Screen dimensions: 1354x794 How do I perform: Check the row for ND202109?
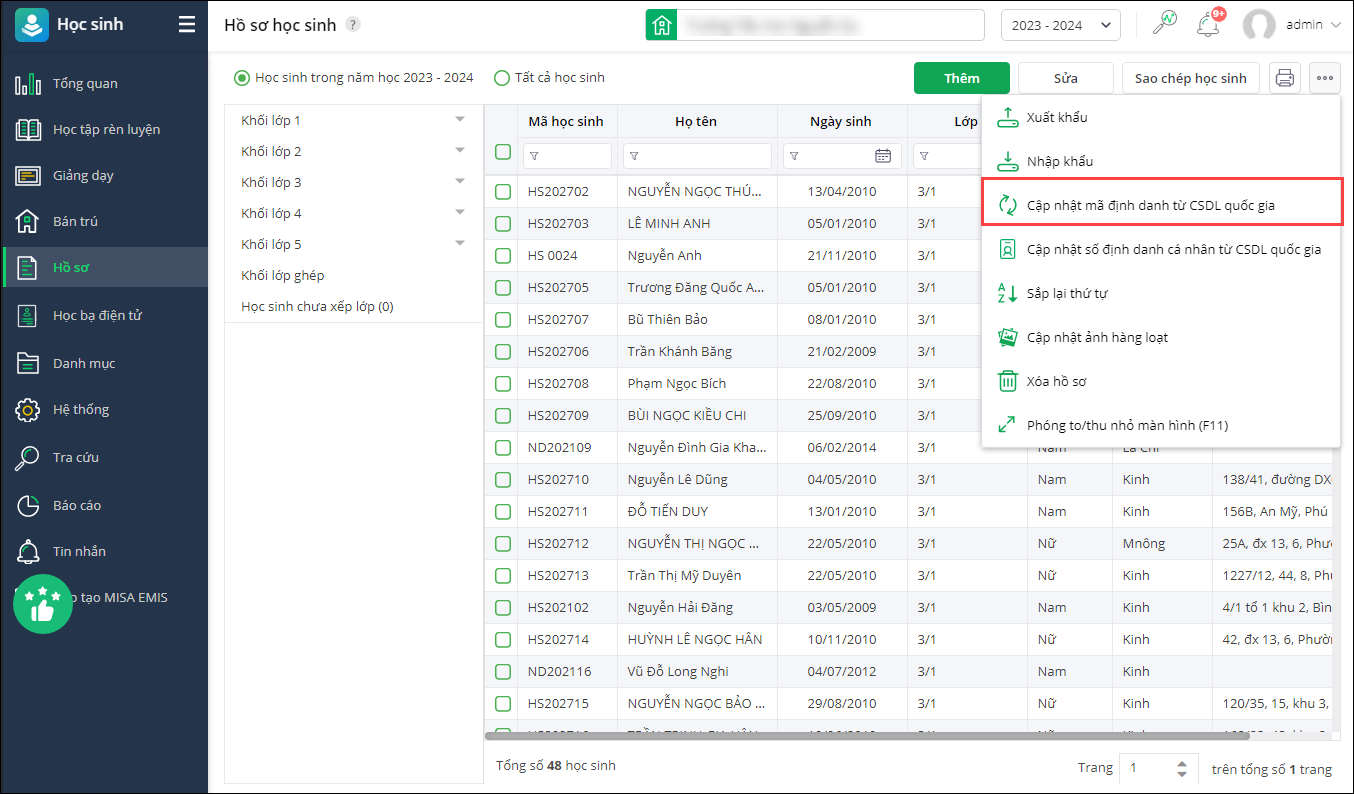pos(503,448)
